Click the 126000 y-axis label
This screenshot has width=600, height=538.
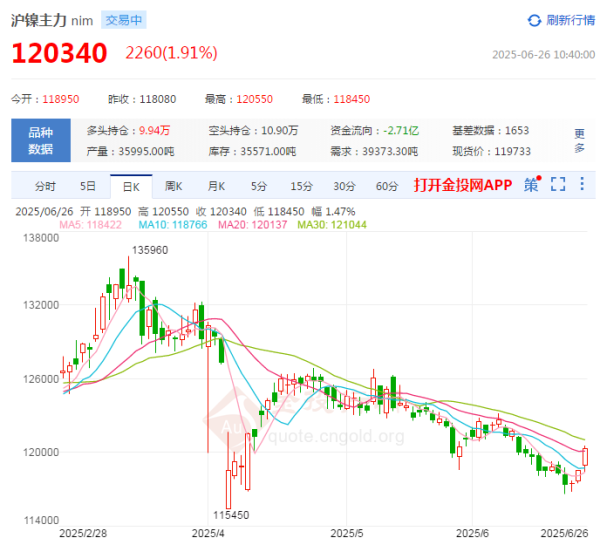click(x=41, y=379)
